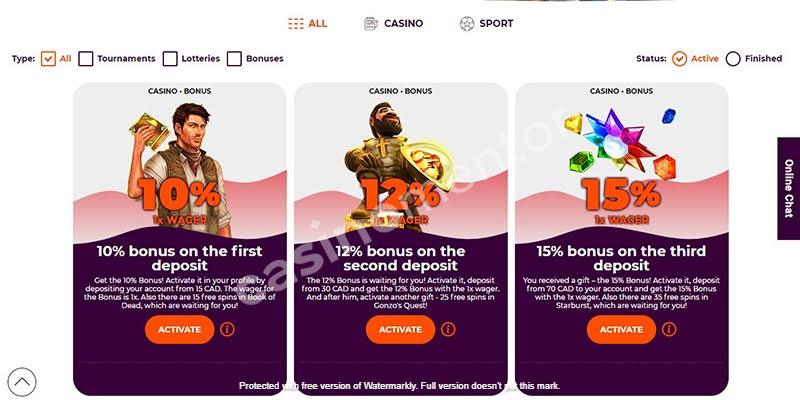Uncheck the All type checkbox
800x400 pixels.
(x=48, y=59)
